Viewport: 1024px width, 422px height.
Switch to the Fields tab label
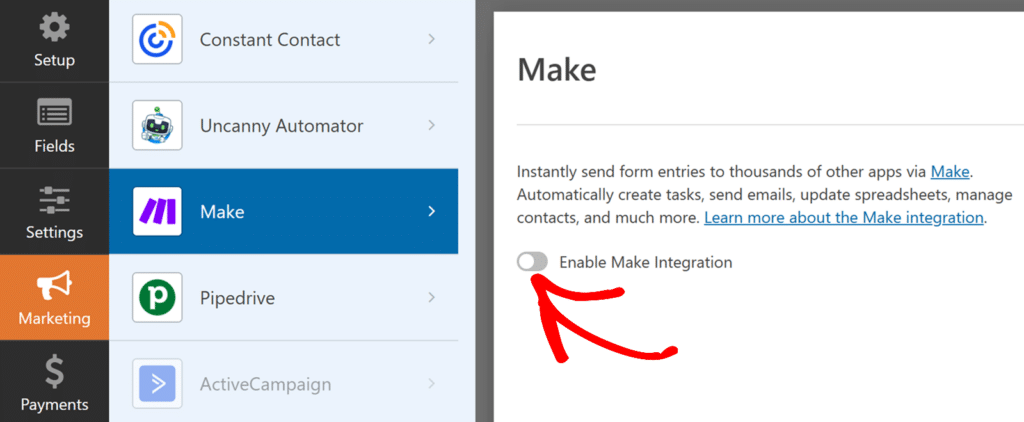[x=54, y=146]
